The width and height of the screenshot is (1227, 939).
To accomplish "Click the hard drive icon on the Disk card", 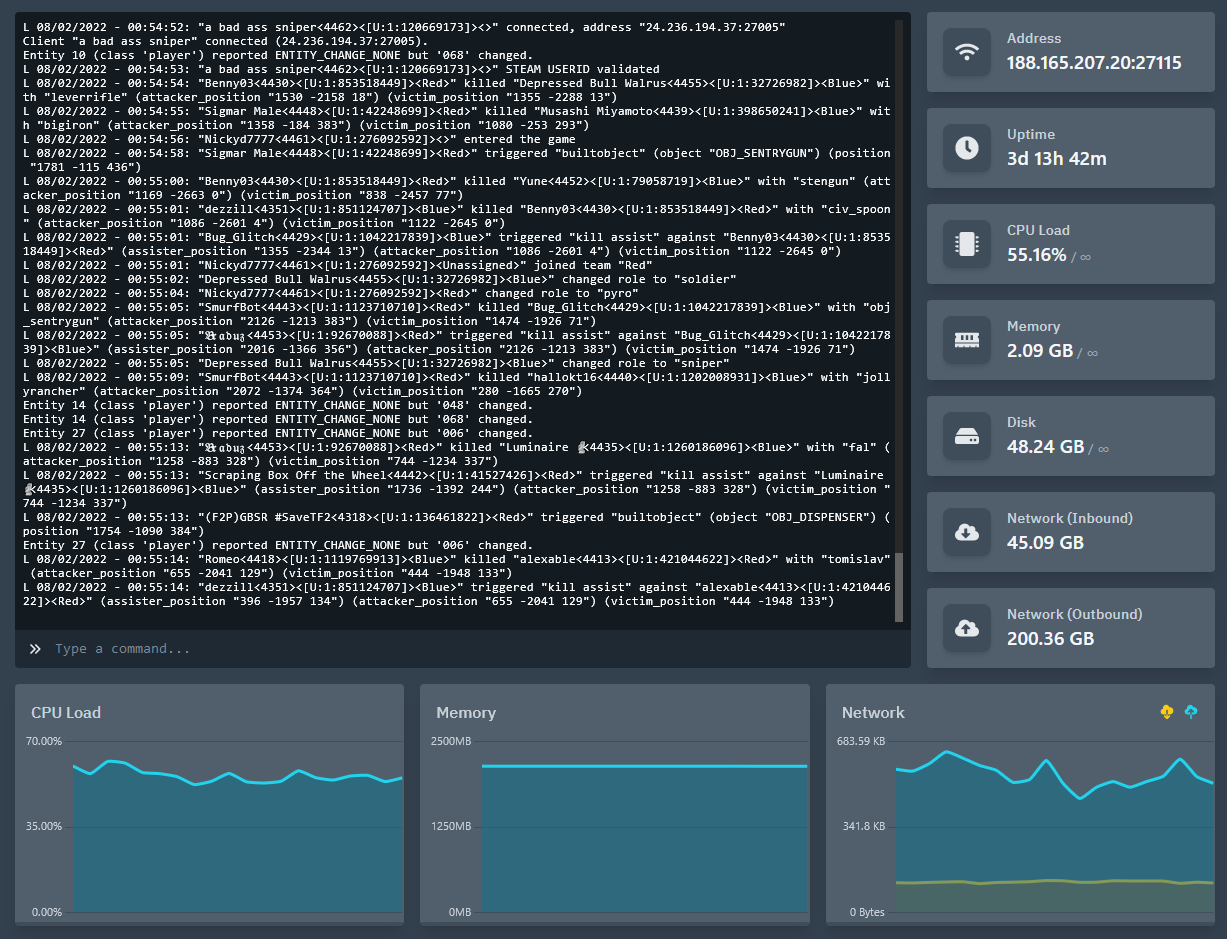I will pyautogui.click(x=967, y=436).
